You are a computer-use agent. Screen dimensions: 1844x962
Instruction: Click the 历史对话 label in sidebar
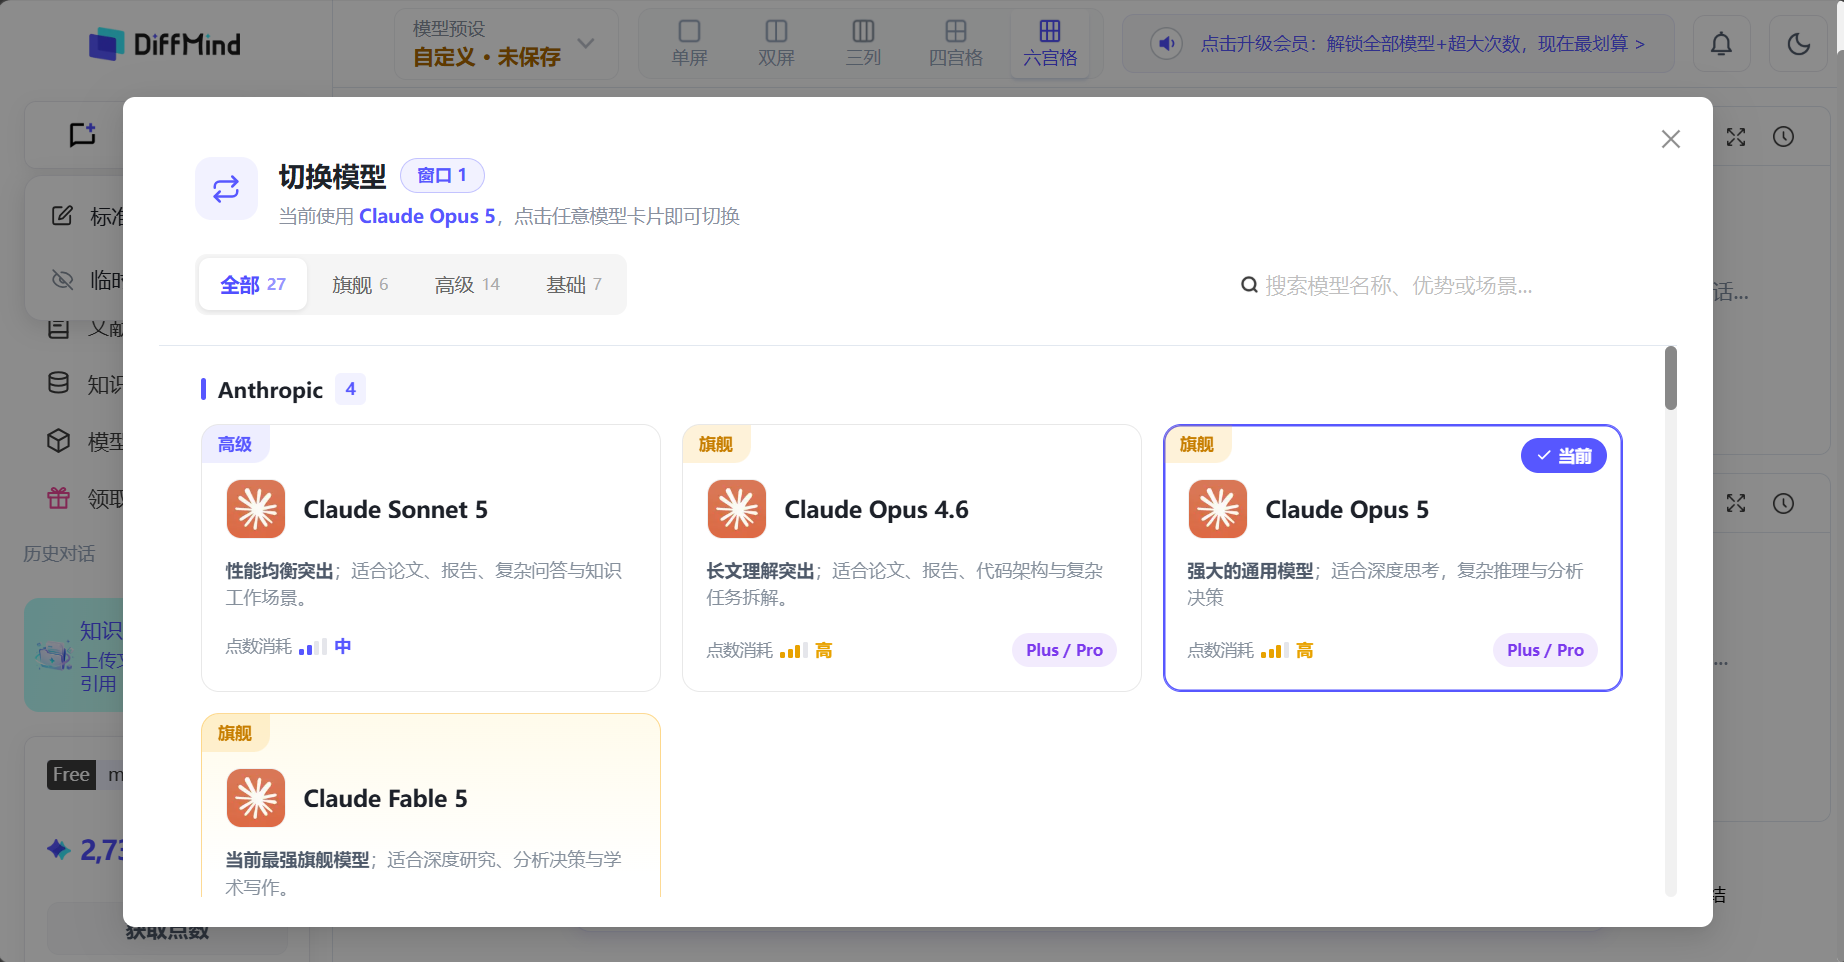(x=59, y=553)
